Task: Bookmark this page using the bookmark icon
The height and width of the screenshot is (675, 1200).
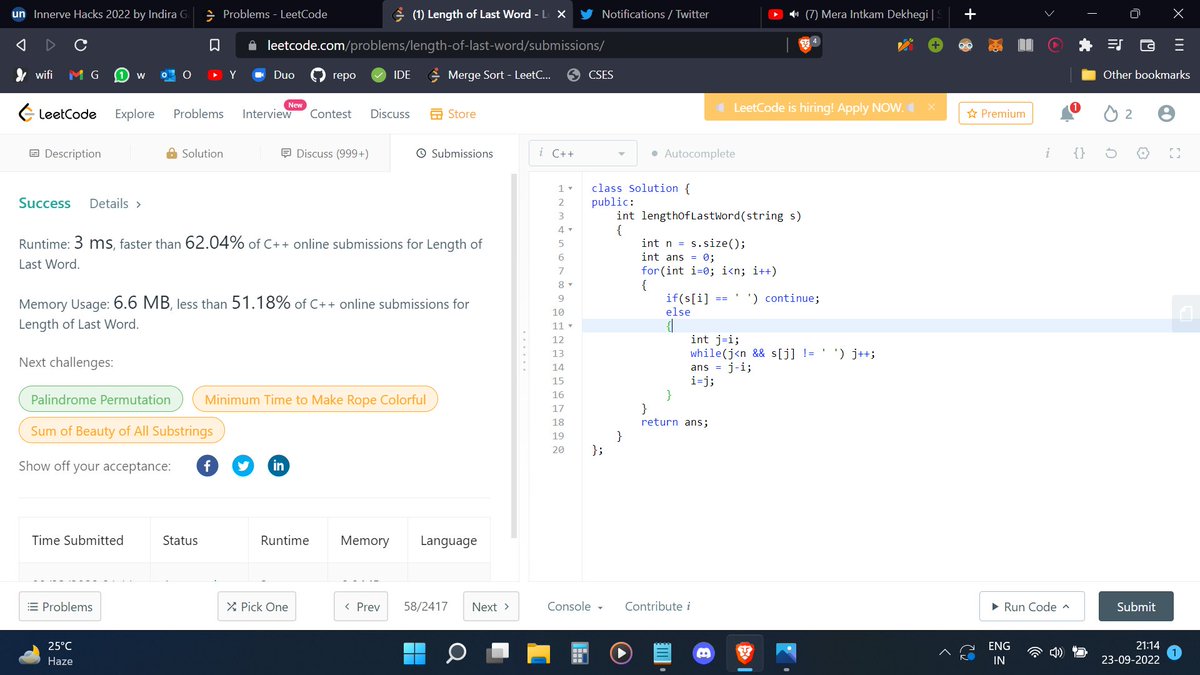Action: (214, 46)
